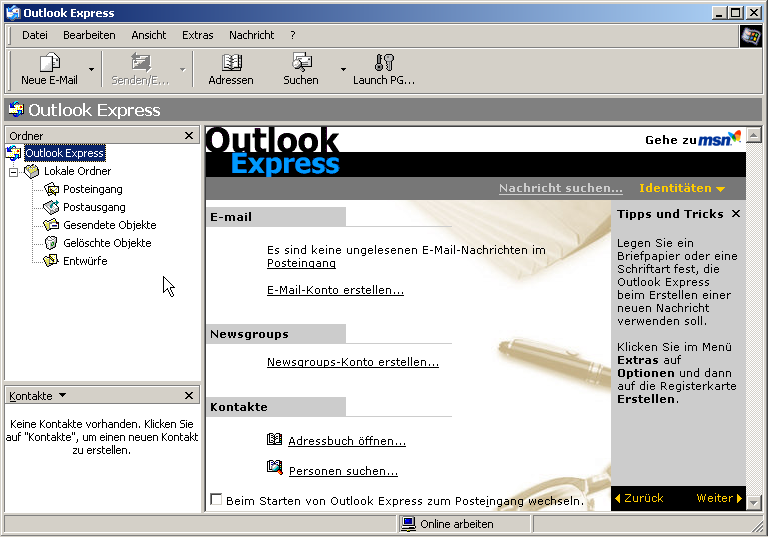Click the Online arbeiten status bar text

(x=457, y=524)
